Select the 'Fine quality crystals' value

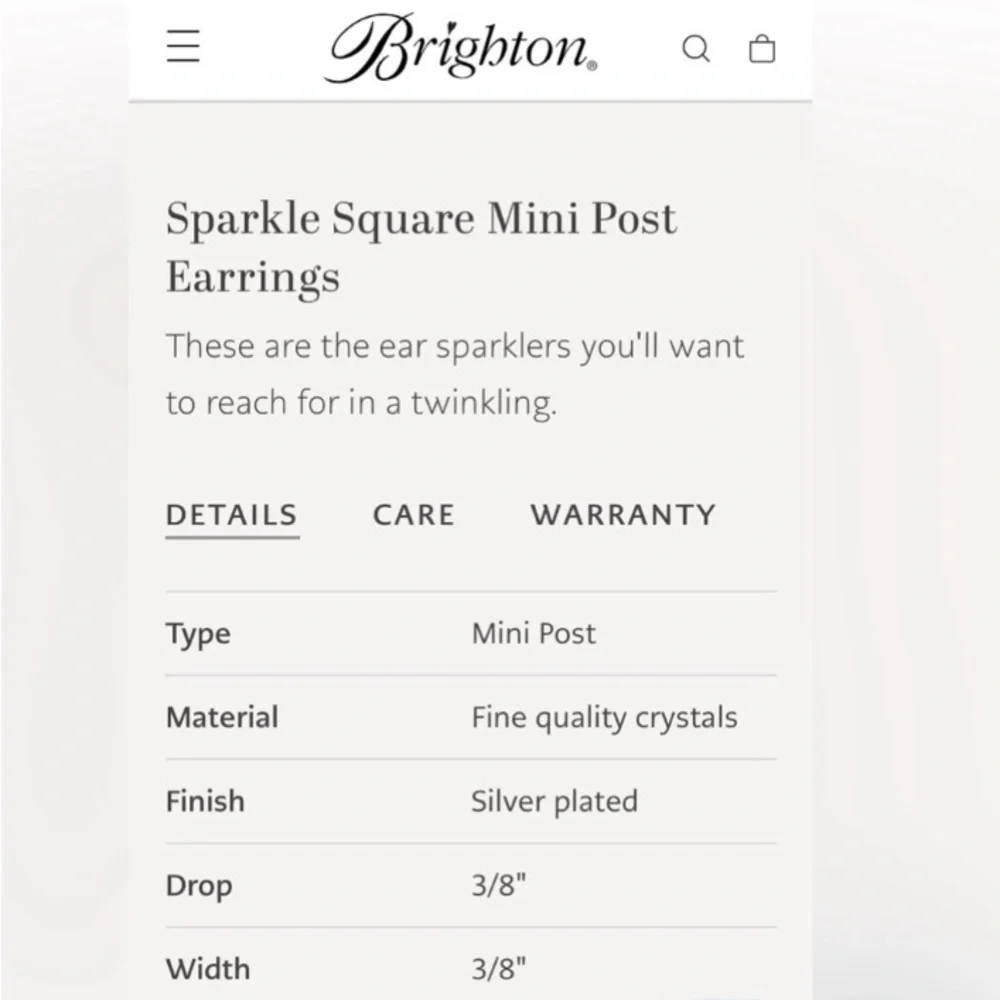604,717
